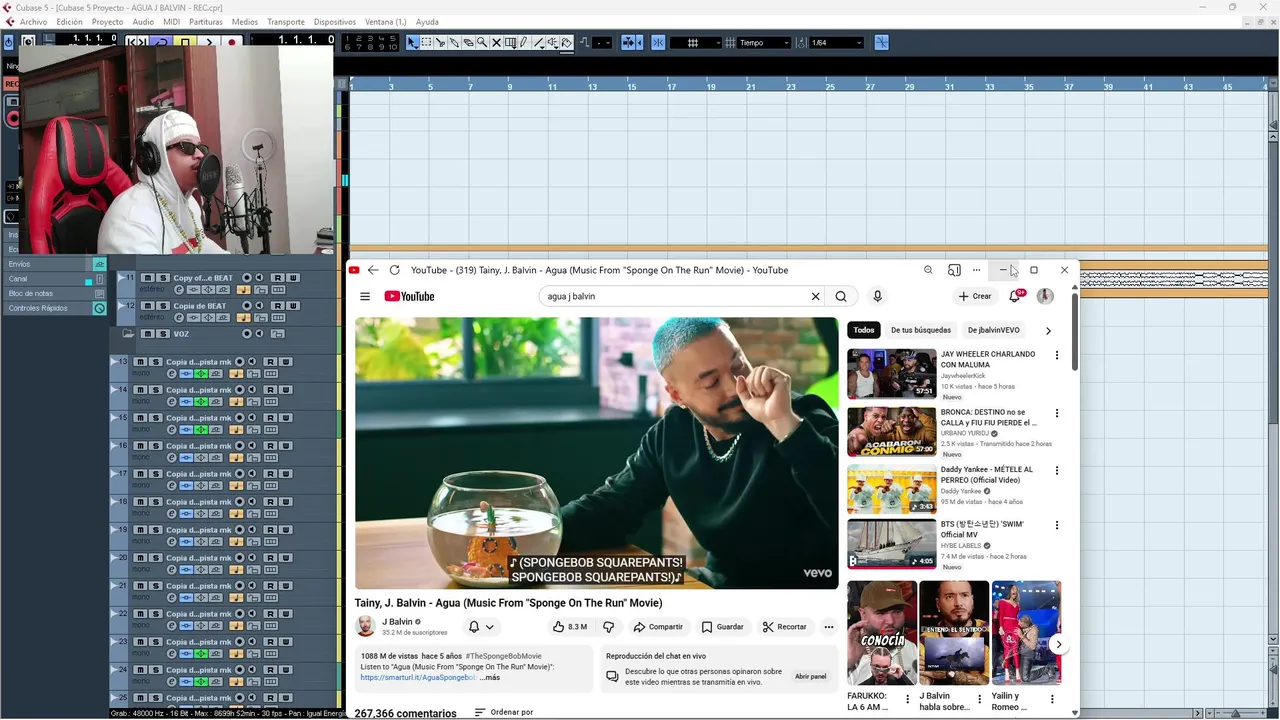Solo track 12 Copia de BEAT
Viewport: 1280px width, 720px height.
click(163, 306)
